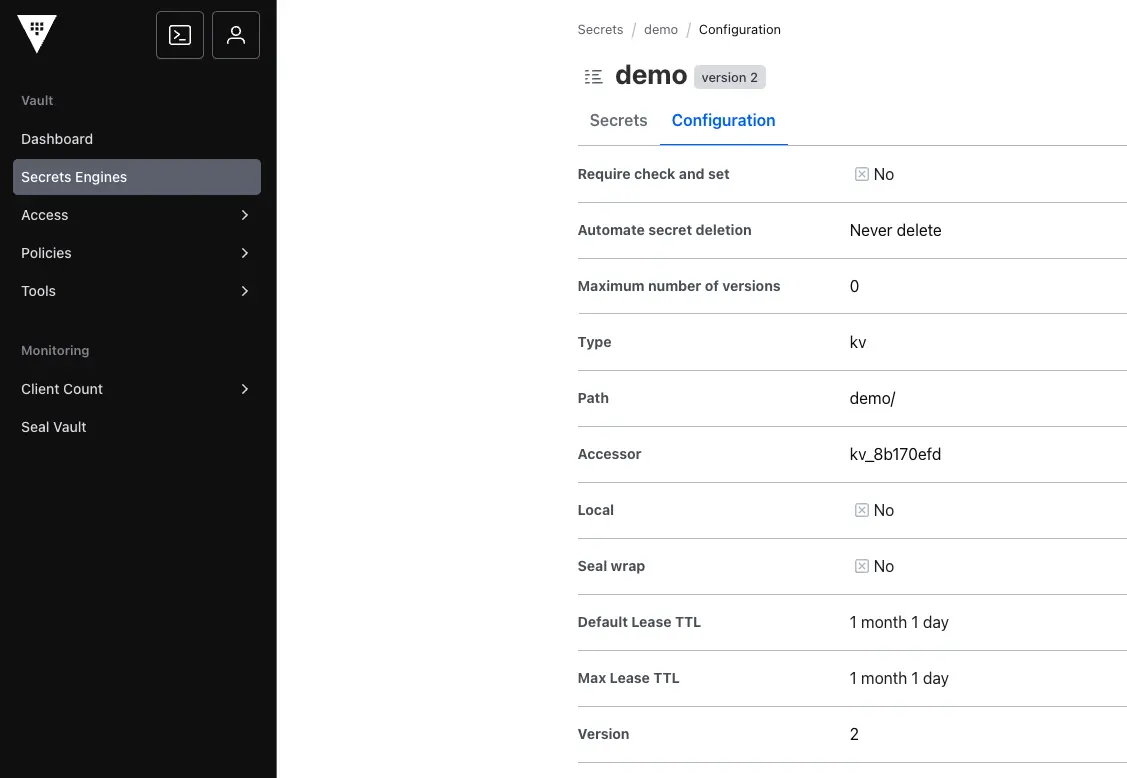Open the console terminal icon

[180, 35]
